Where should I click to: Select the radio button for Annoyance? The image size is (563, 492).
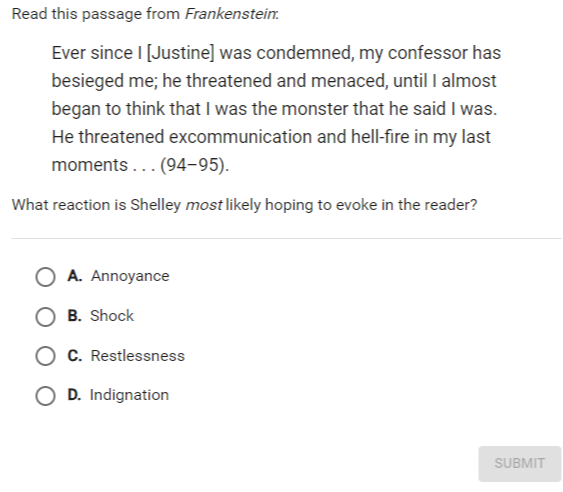click(x=45, y=277)
